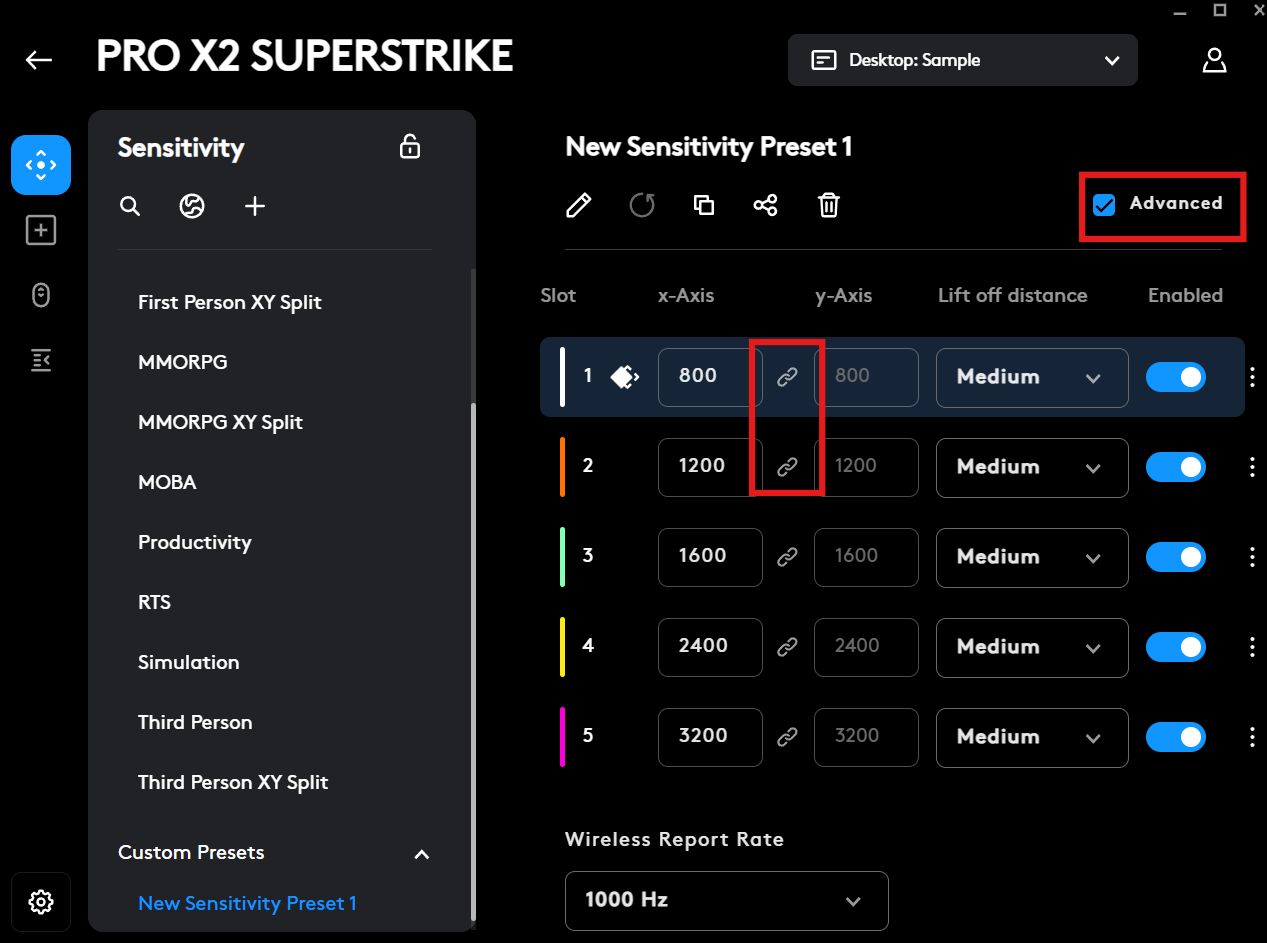Collapse the Custom Presets section
This screenshot has height=943, width=1267.
(x=422, y=854)
